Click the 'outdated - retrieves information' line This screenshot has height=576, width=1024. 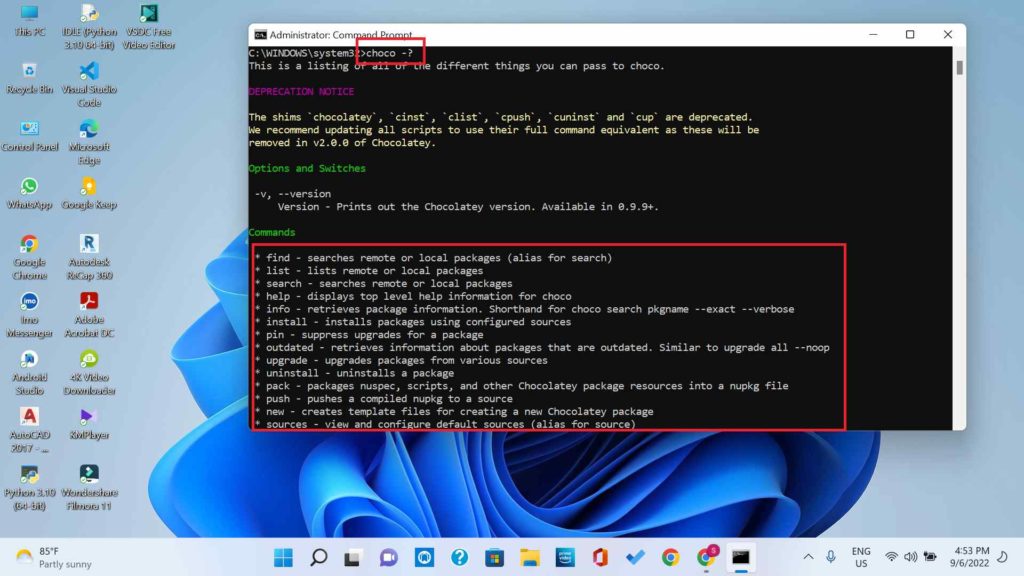tap(542, 348)
